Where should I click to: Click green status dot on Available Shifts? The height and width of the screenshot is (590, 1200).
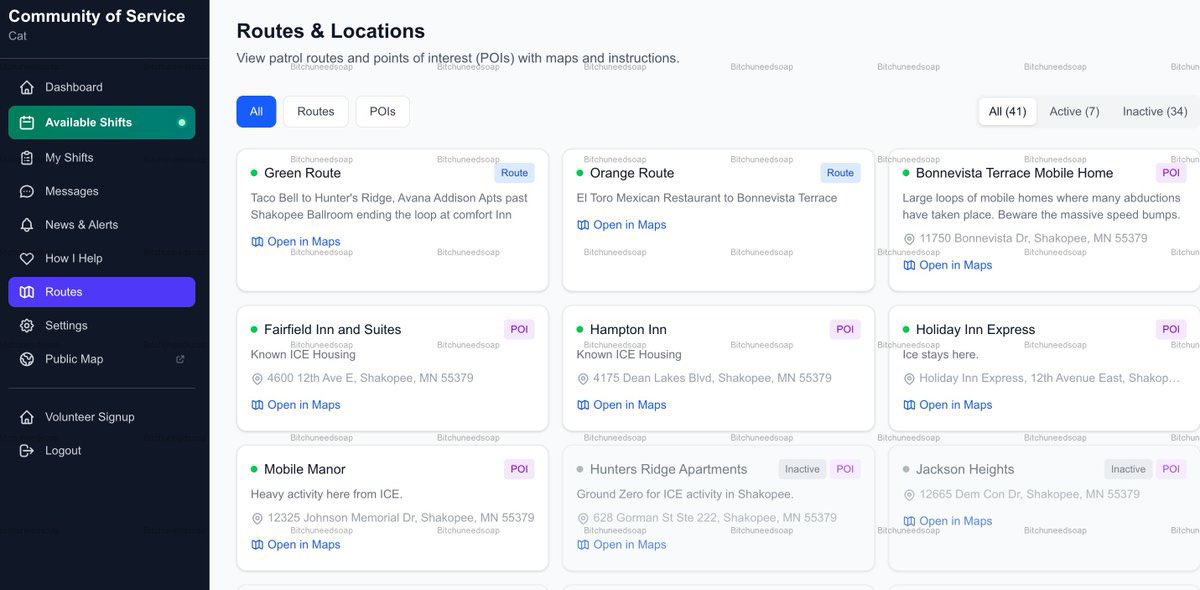181,122
